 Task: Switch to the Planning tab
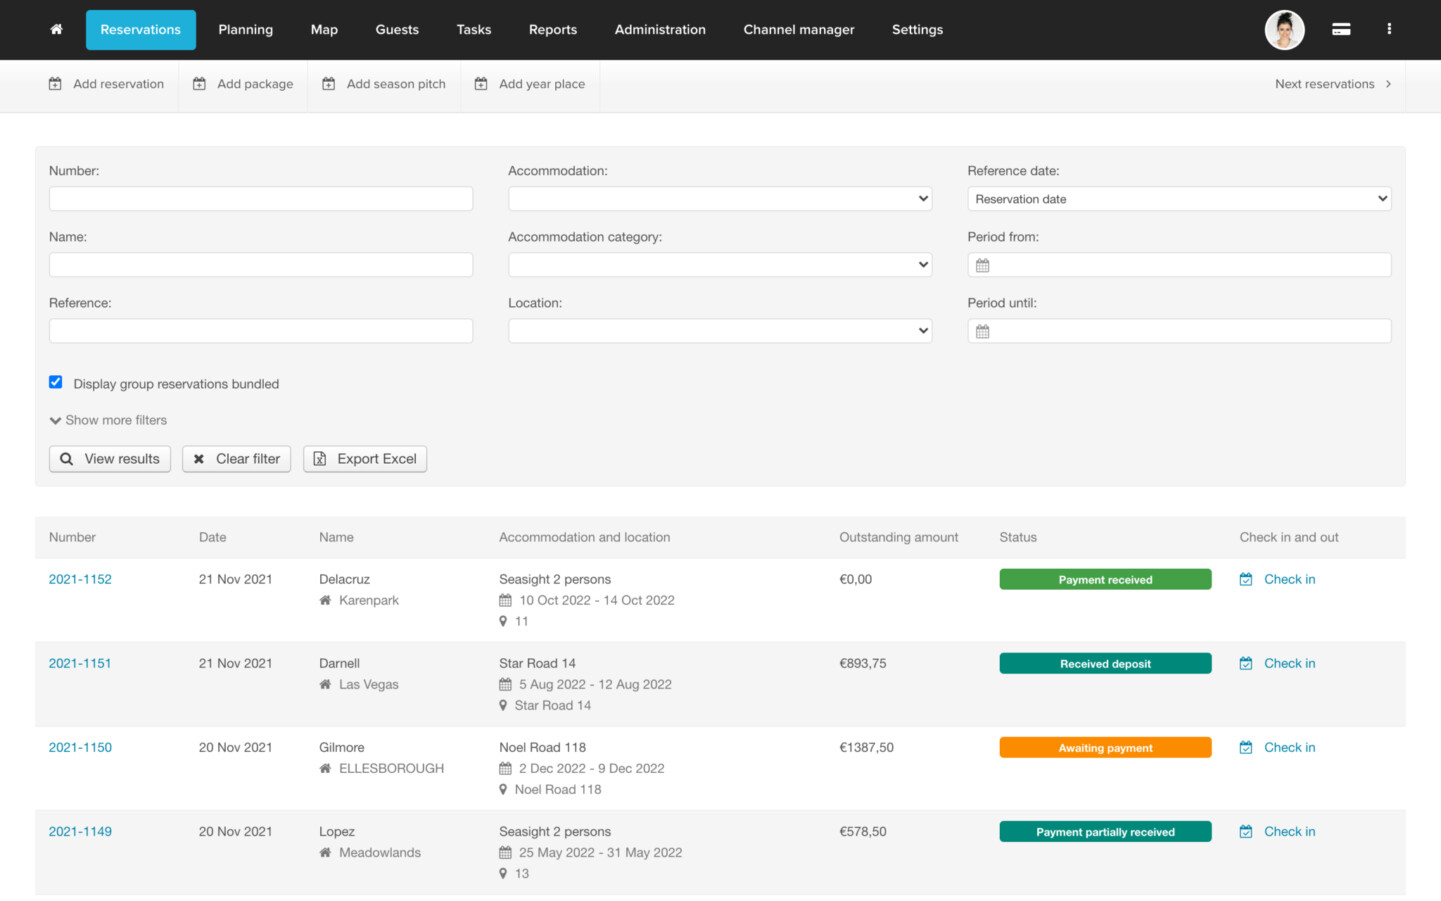tap(245, 30)
